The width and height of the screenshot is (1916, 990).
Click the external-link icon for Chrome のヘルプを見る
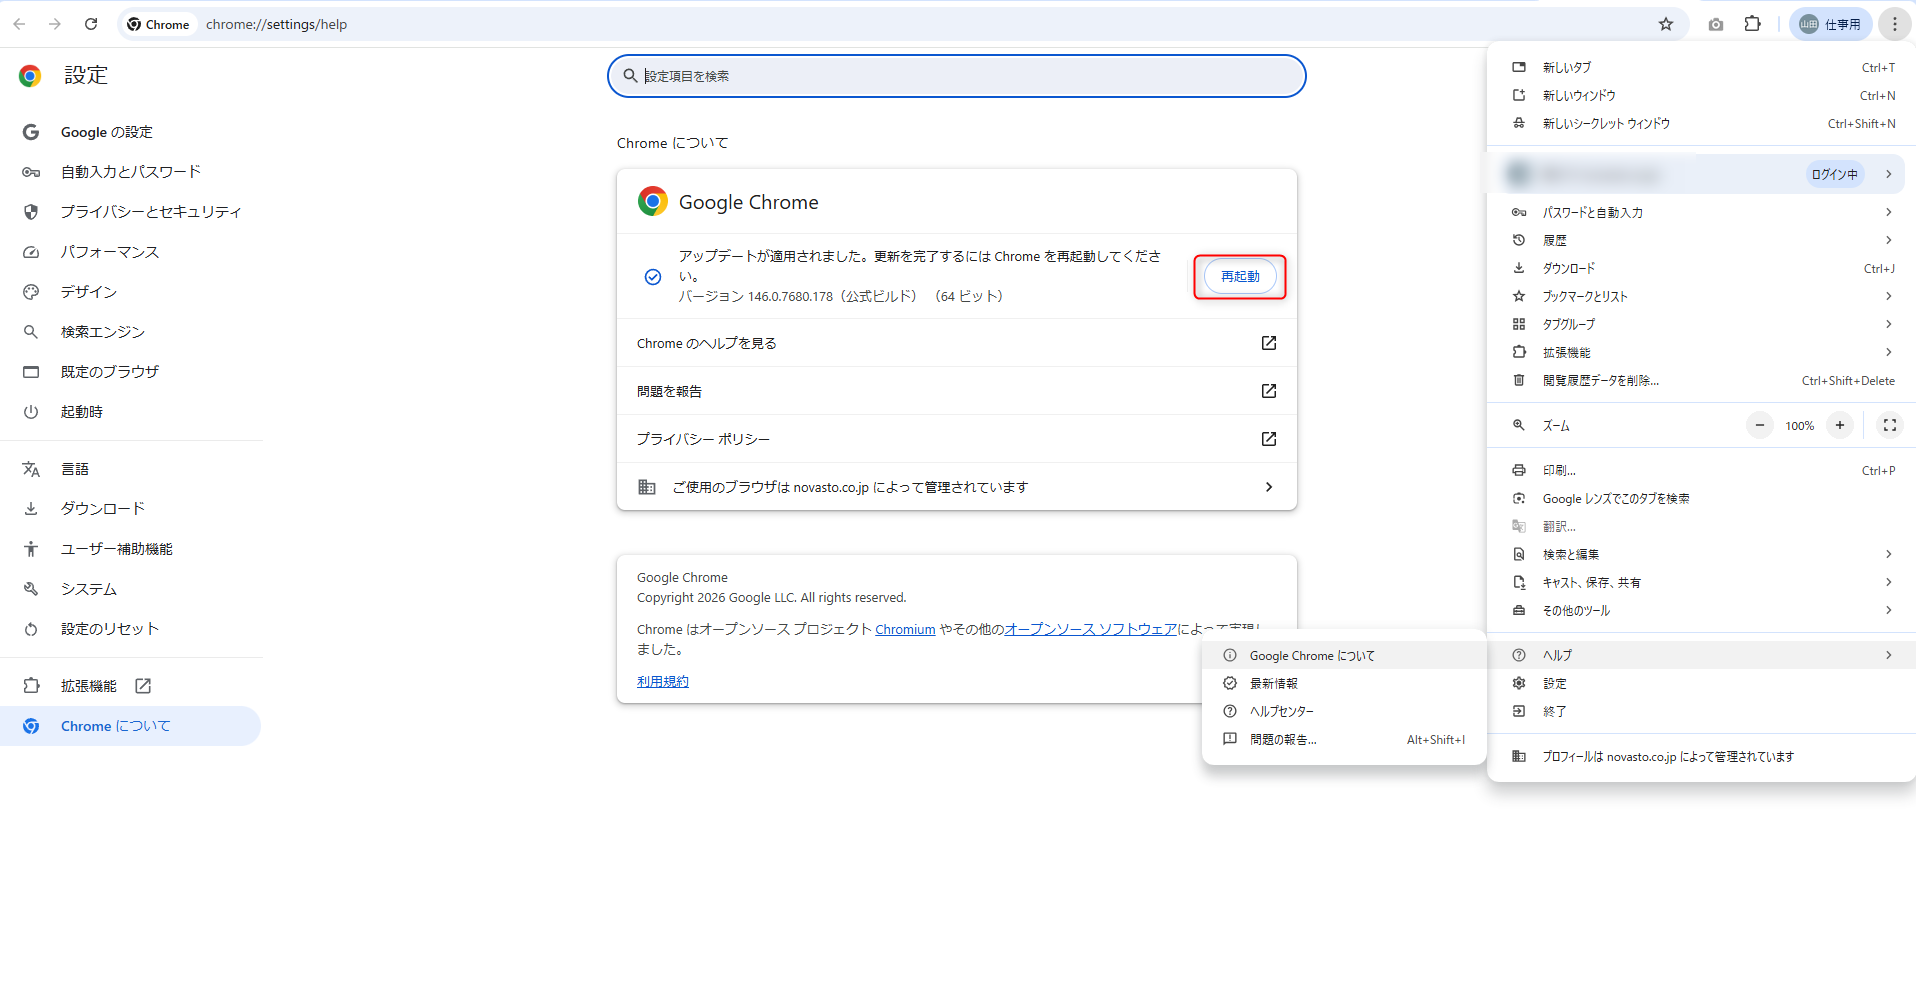click(1269, 343)
